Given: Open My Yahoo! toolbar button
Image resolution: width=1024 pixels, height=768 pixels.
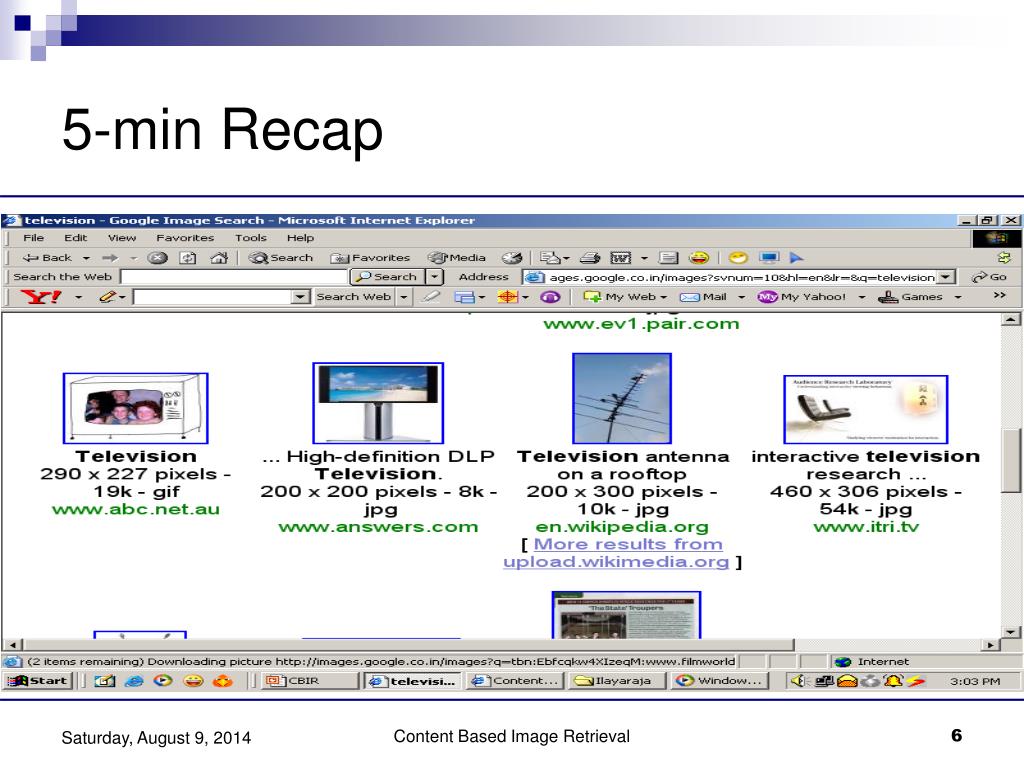Looking at the screenshot, I should tap(801, 297).
